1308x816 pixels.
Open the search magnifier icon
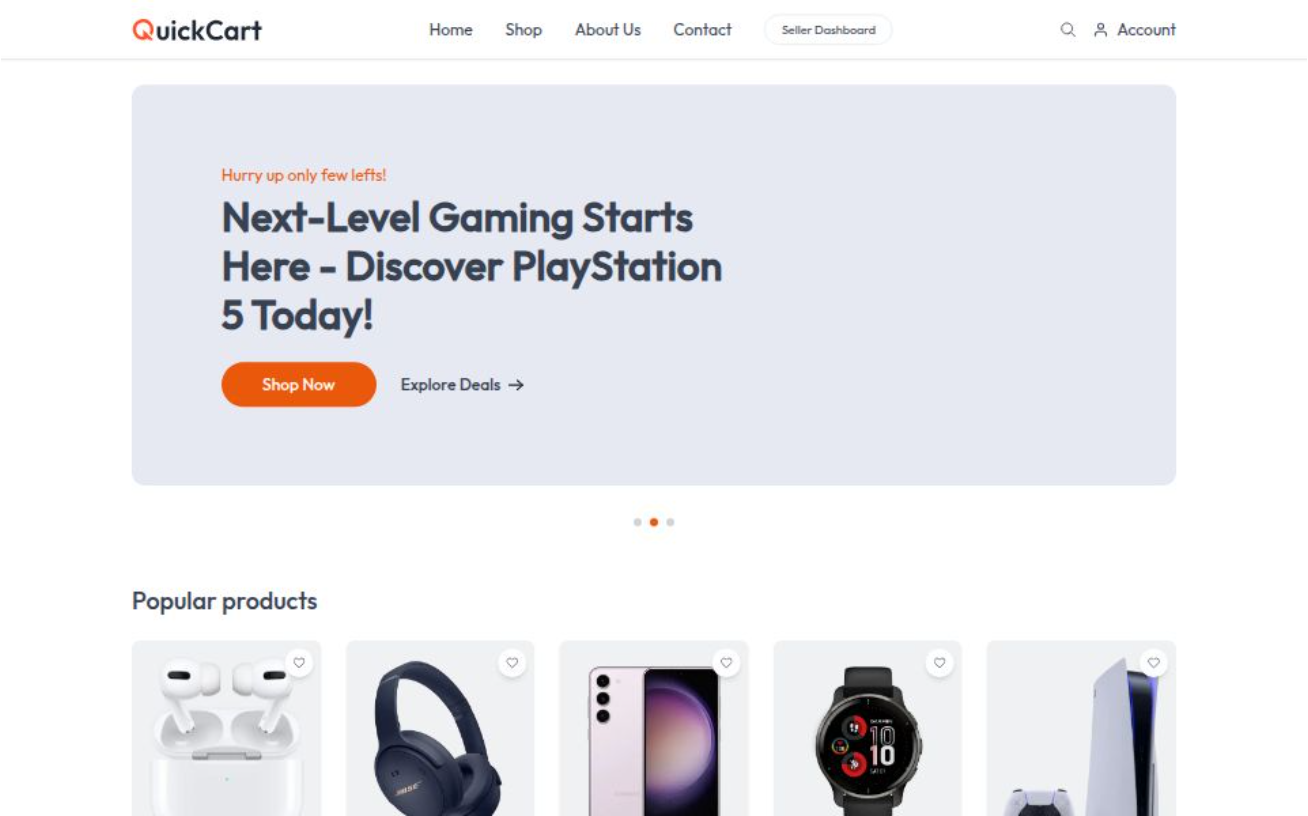pyautogui.click(x=1068, y=30)
